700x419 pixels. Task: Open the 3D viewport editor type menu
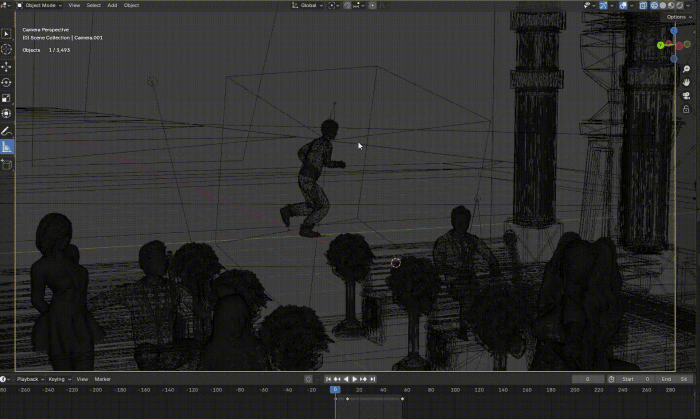click(x=5, y=5)
